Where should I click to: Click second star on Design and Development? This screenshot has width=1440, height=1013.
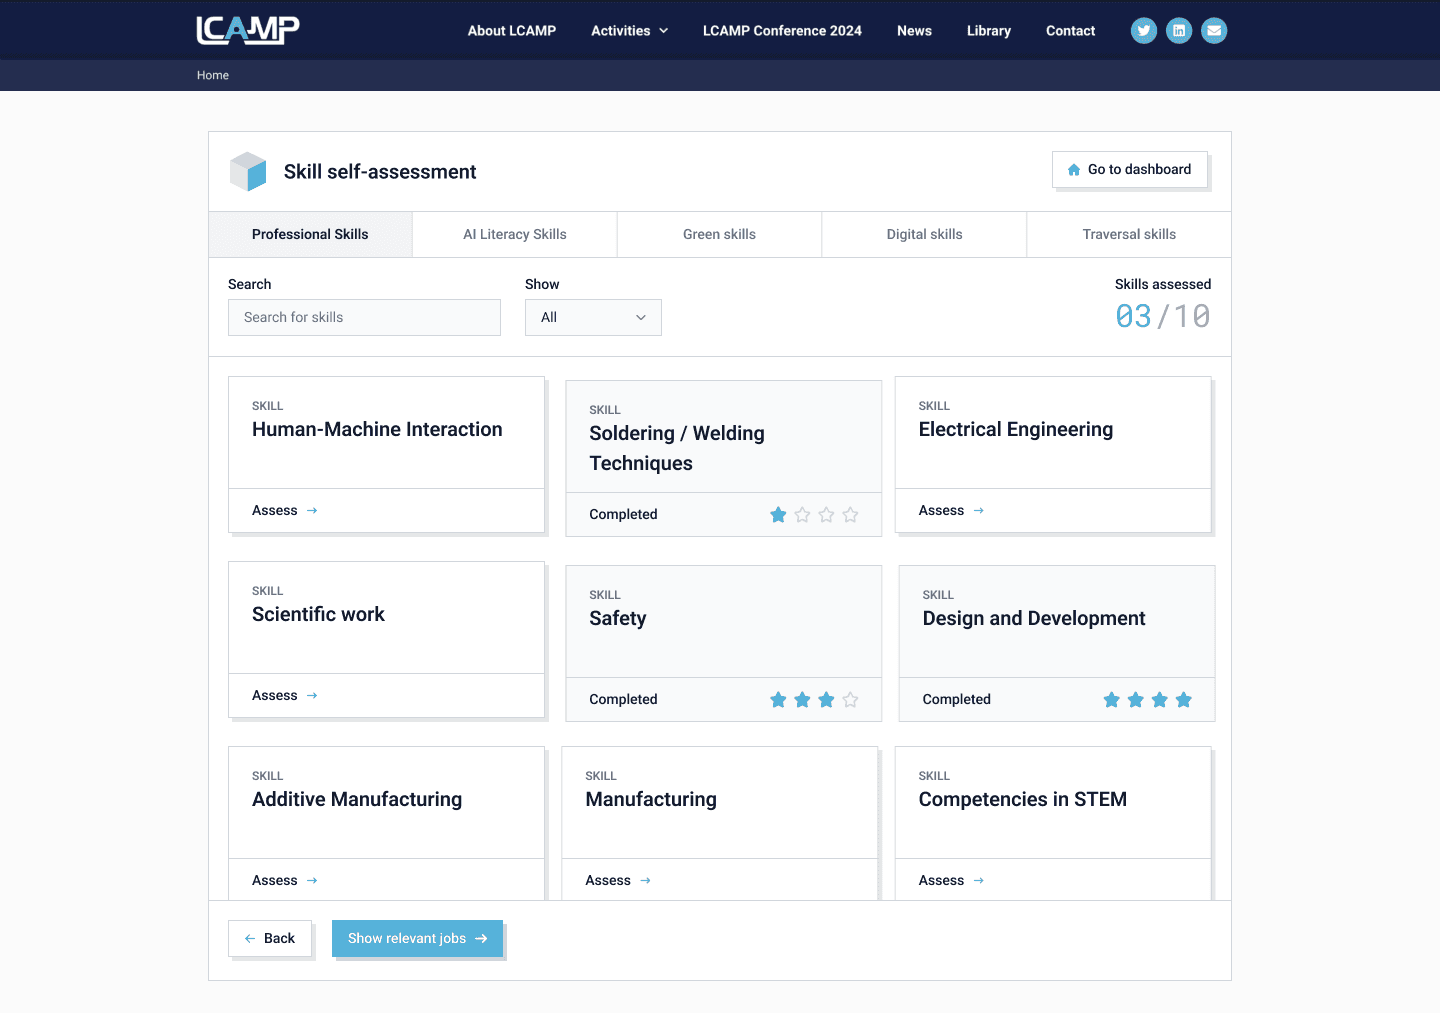pyautogui.click(x=1135, y=699)
